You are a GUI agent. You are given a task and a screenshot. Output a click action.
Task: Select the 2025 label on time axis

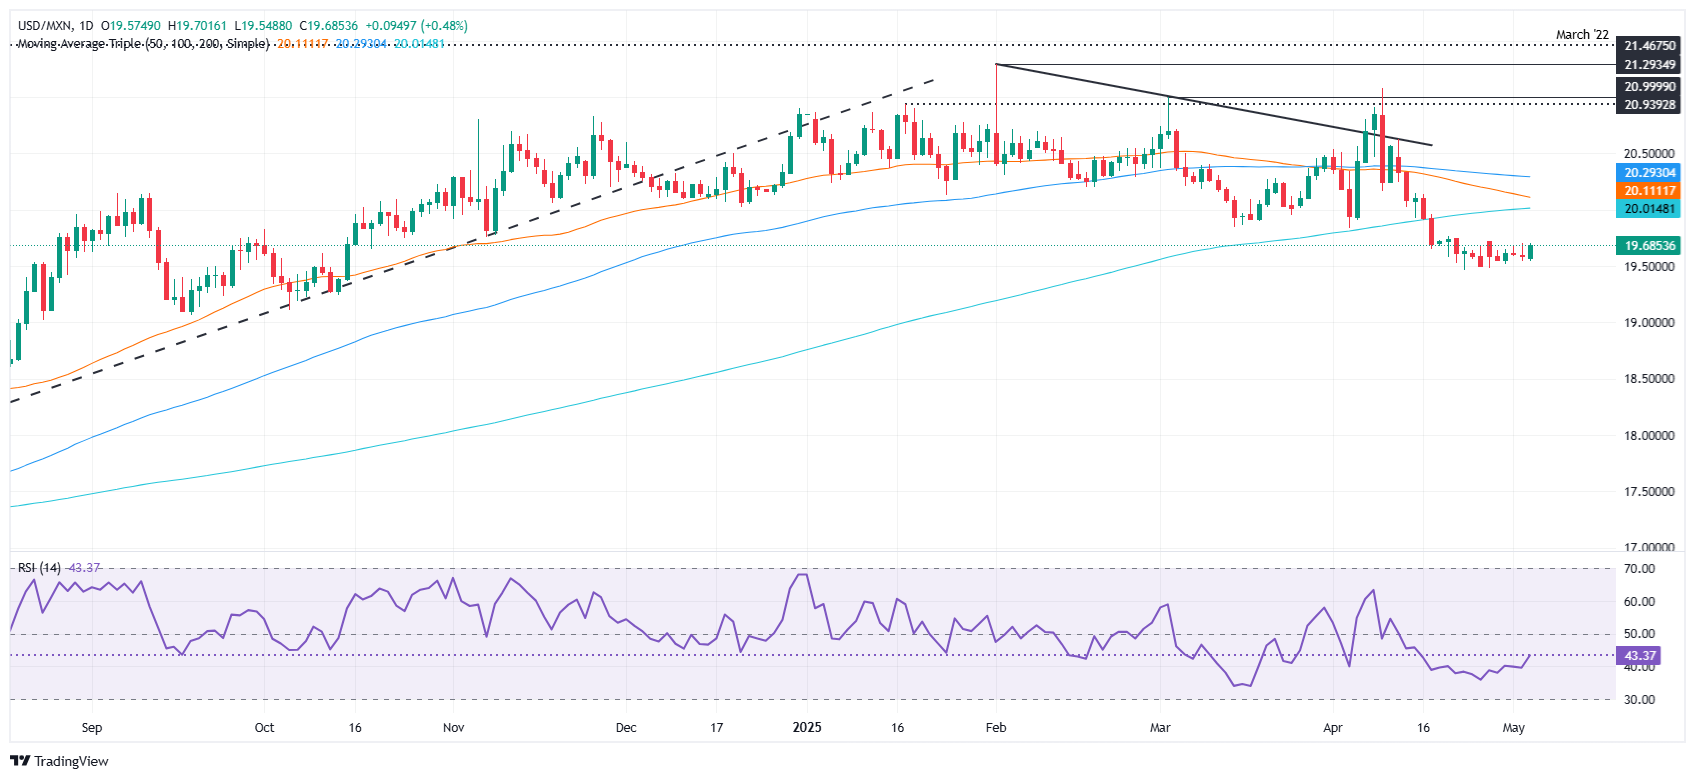click(x=806, y=728)
